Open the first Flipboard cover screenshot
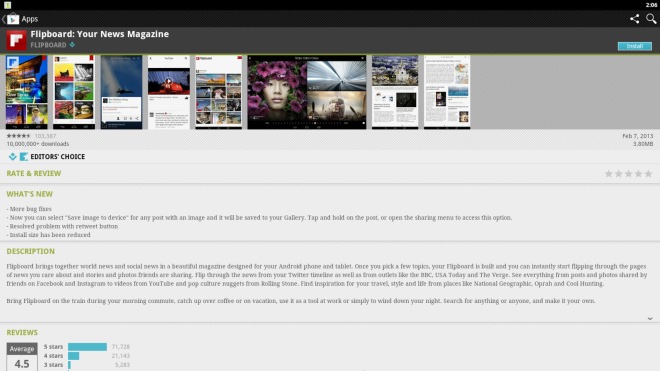 click(x=27, y=92)
